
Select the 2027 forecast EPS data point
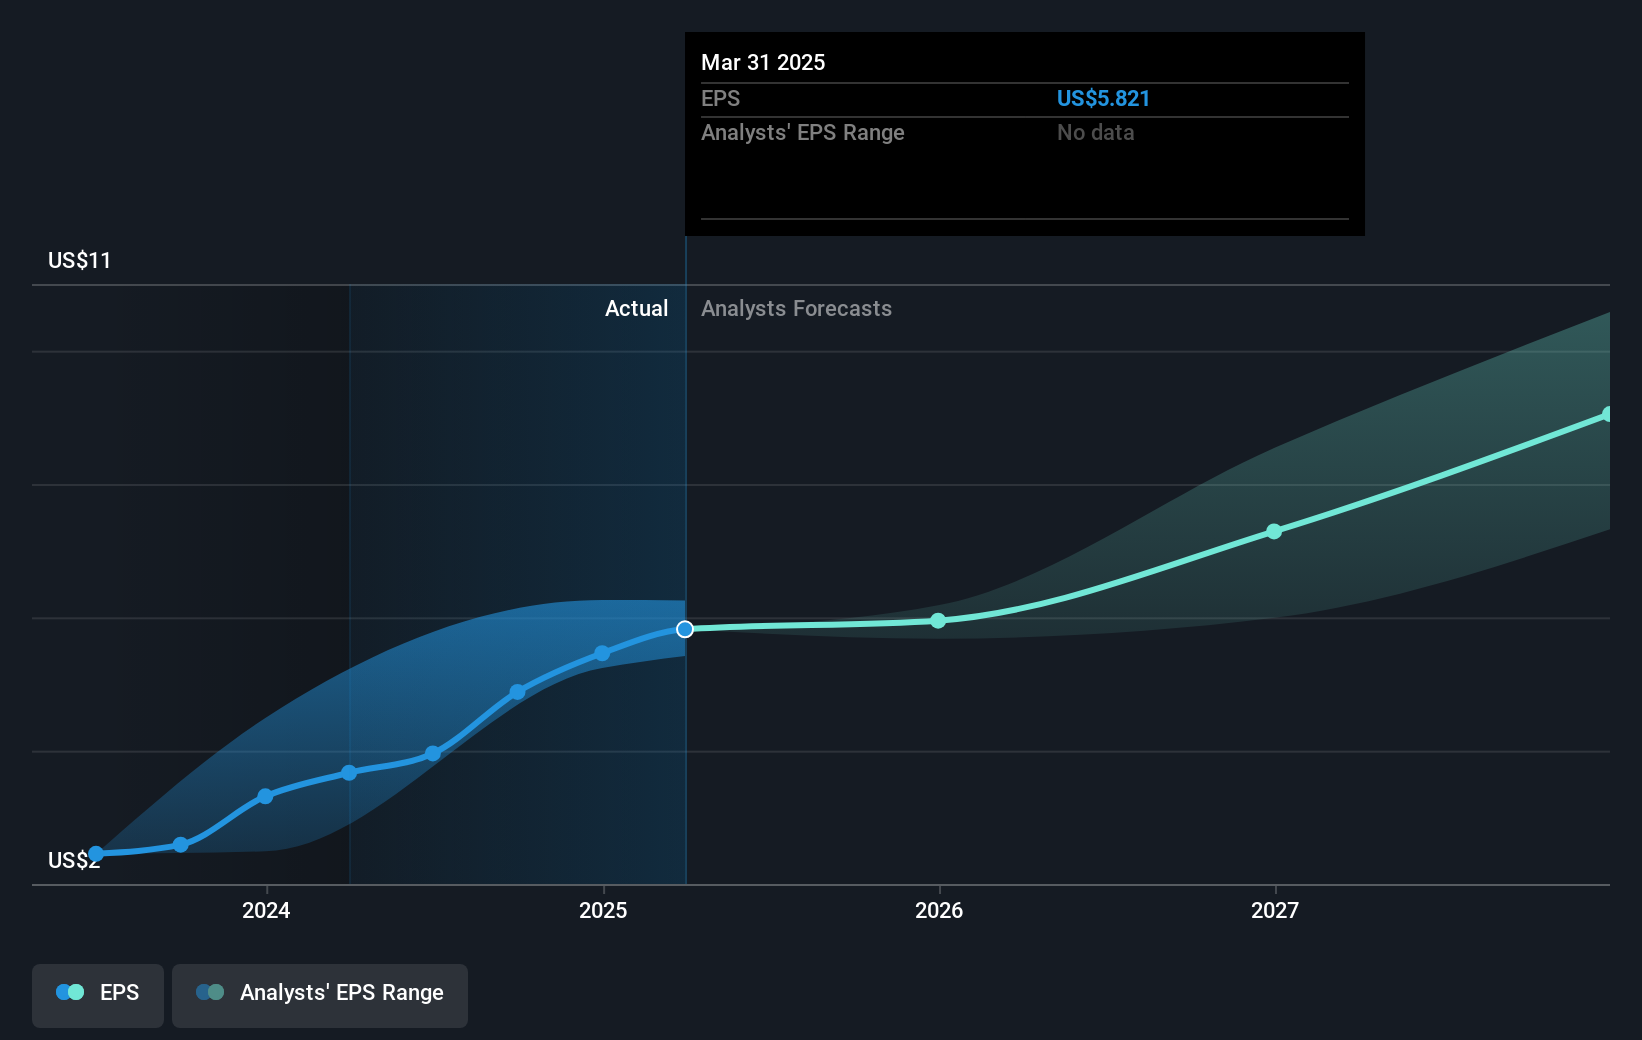(x=1274, y=531)
